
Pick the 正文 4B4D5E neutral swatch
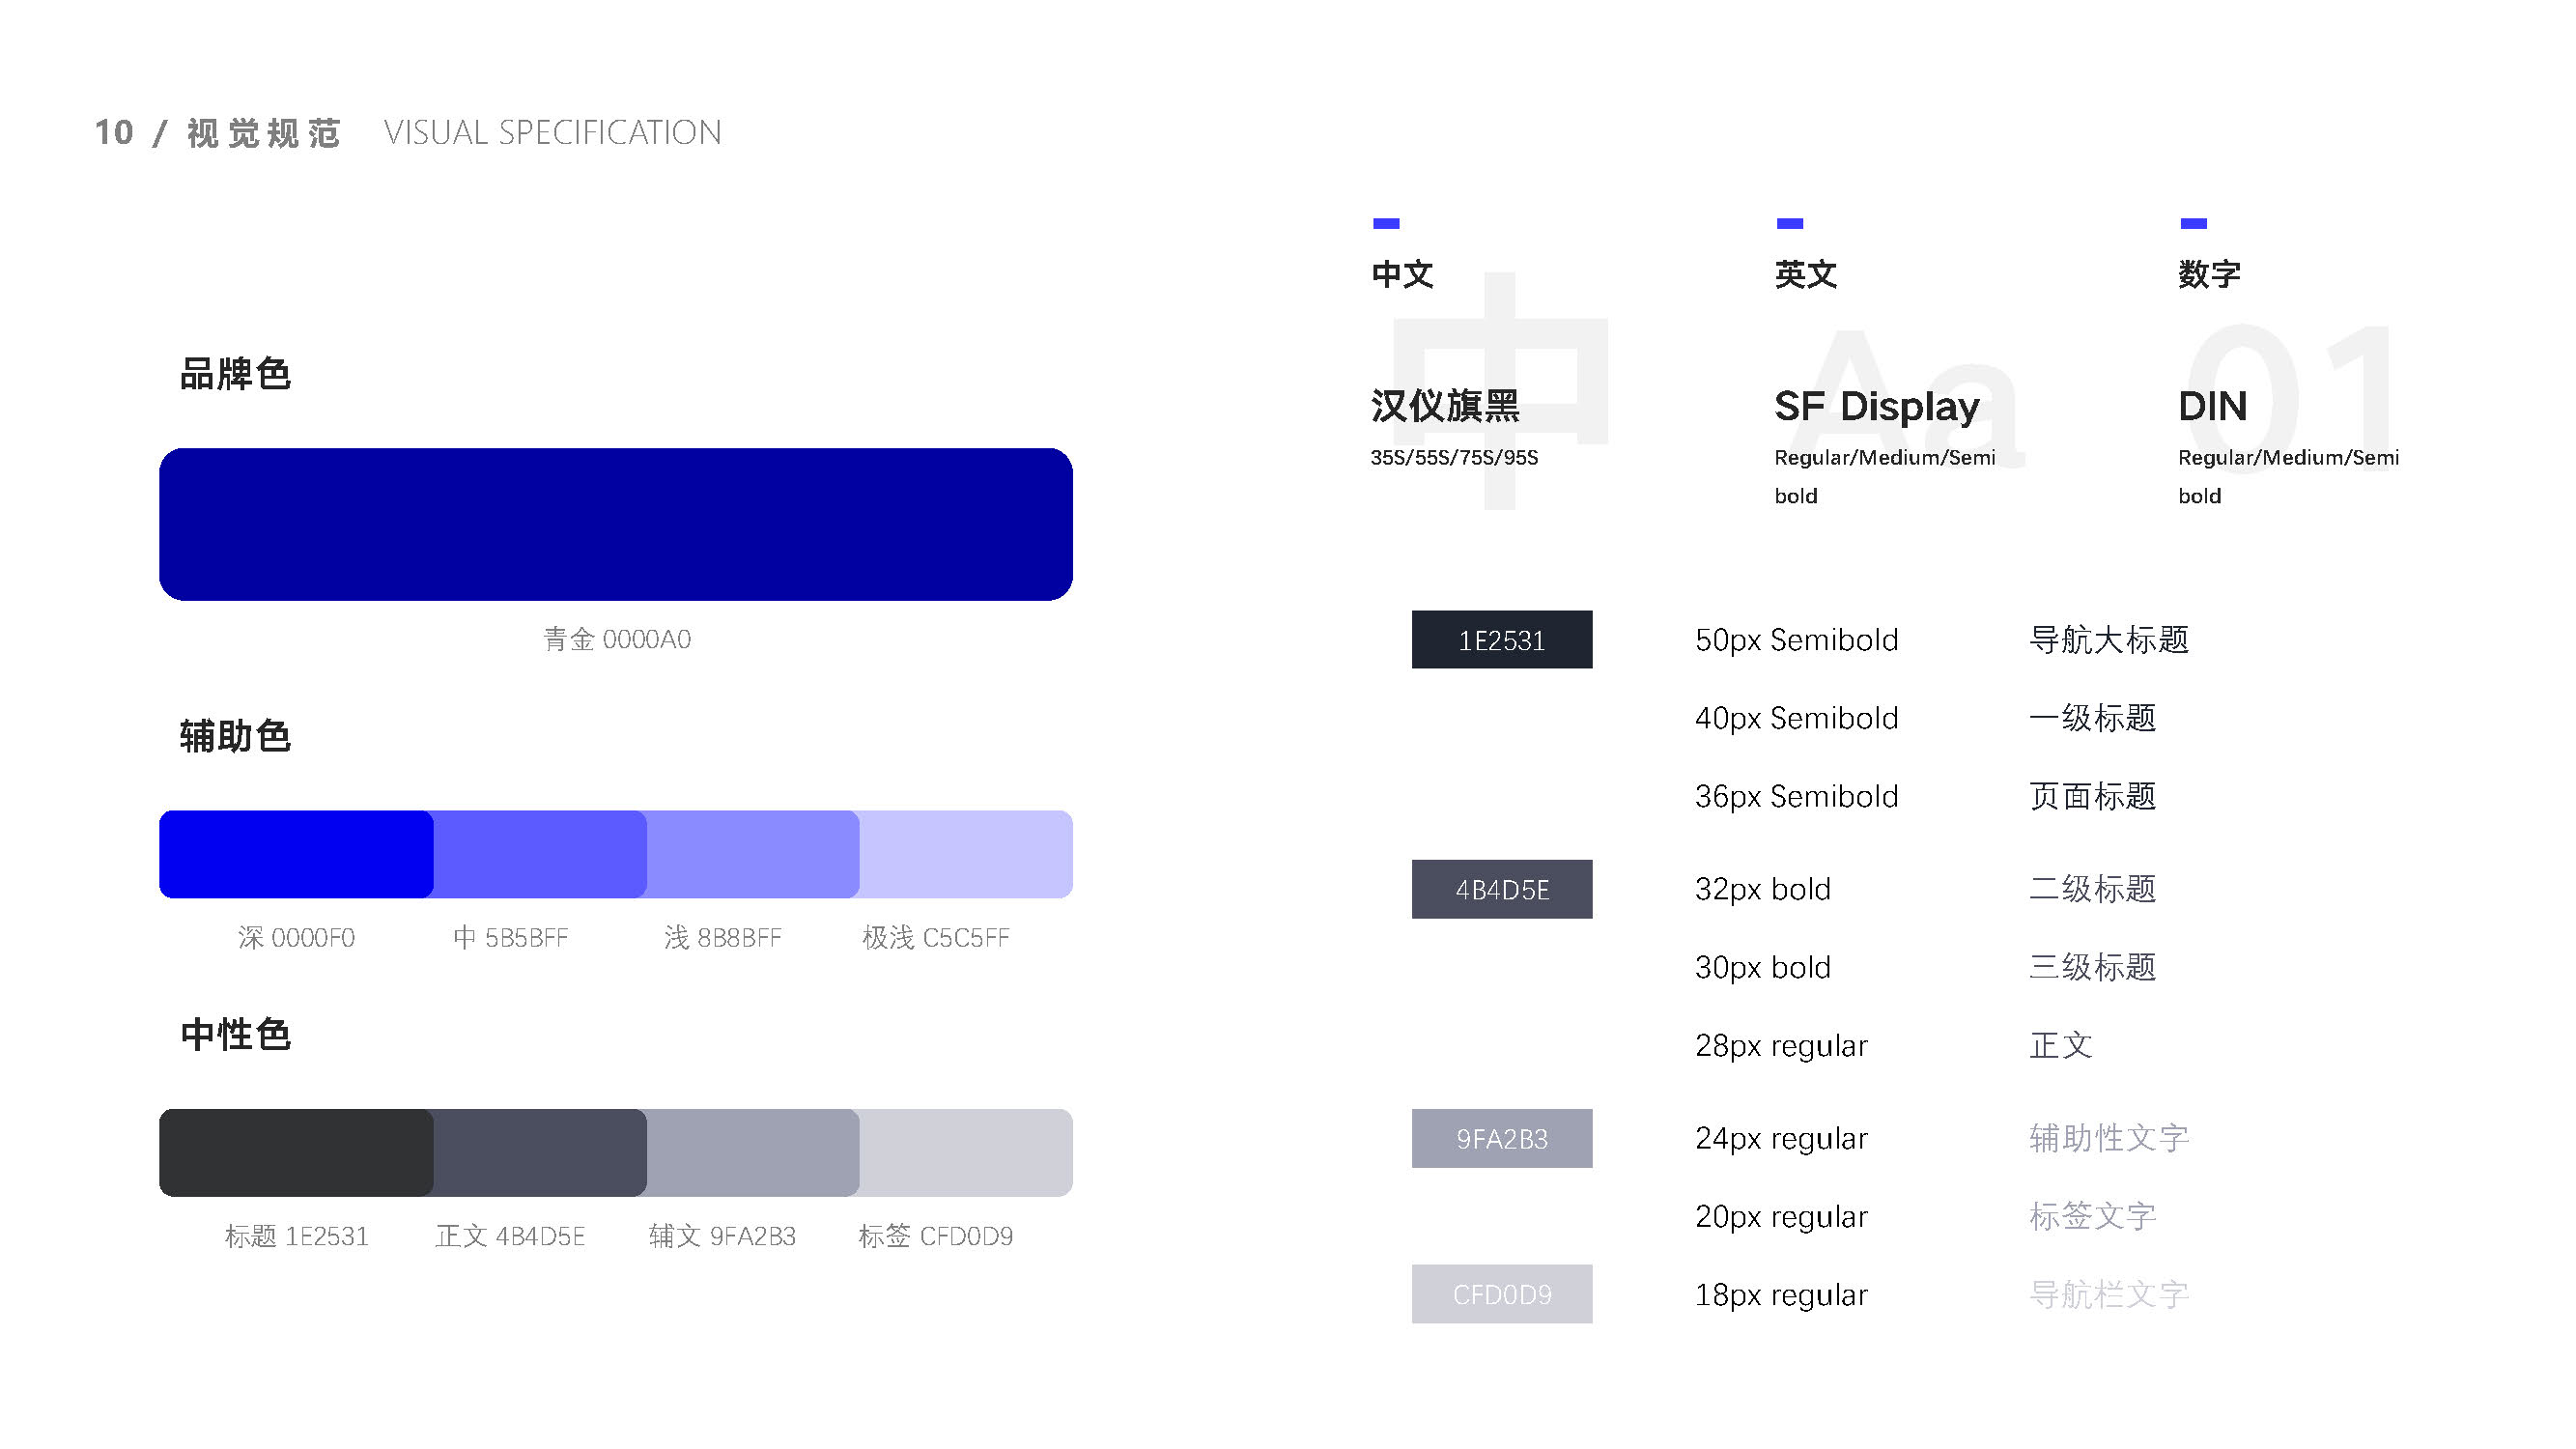[540, 1152]
